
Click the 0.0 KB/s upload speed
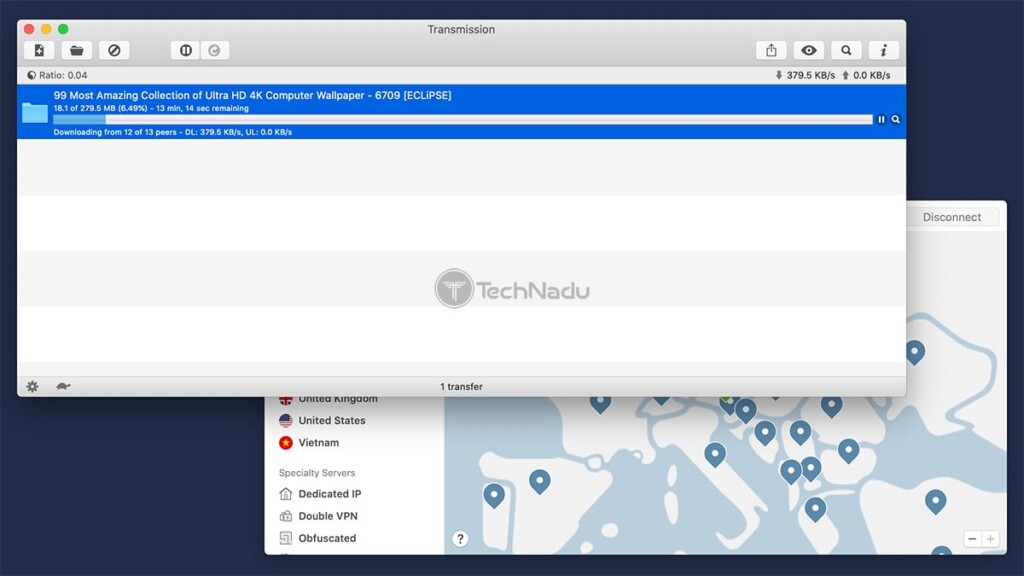866,75
